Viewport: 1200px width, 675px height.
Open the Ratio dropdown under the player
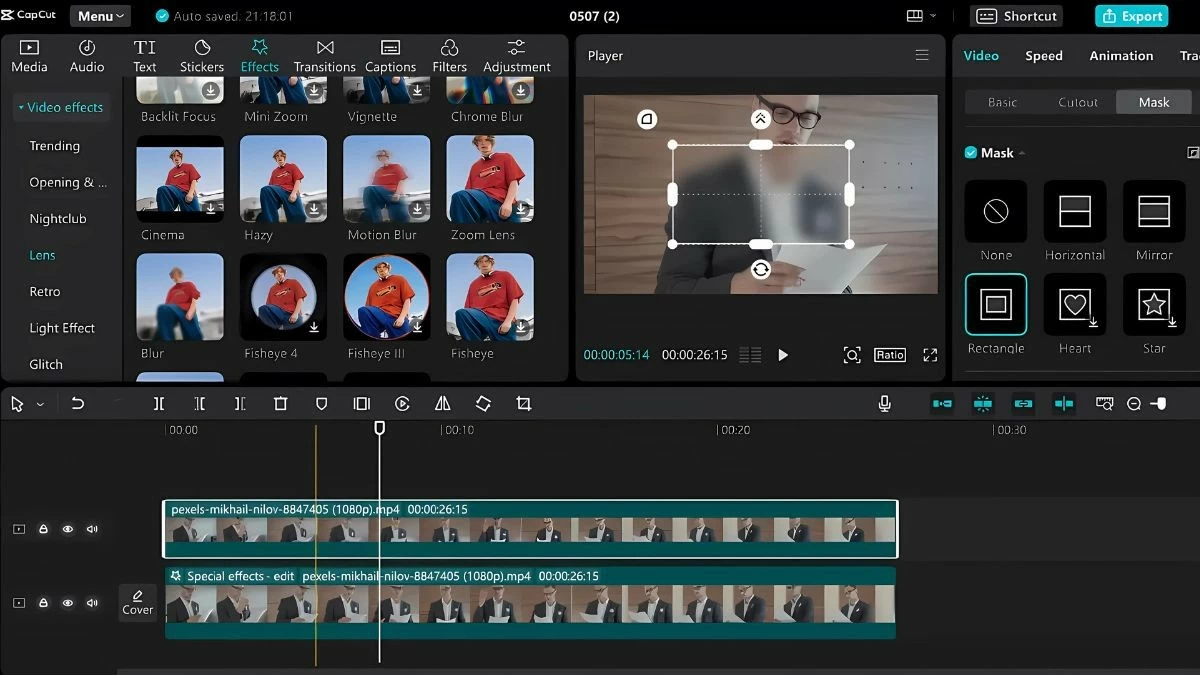[x=888, y=354]
